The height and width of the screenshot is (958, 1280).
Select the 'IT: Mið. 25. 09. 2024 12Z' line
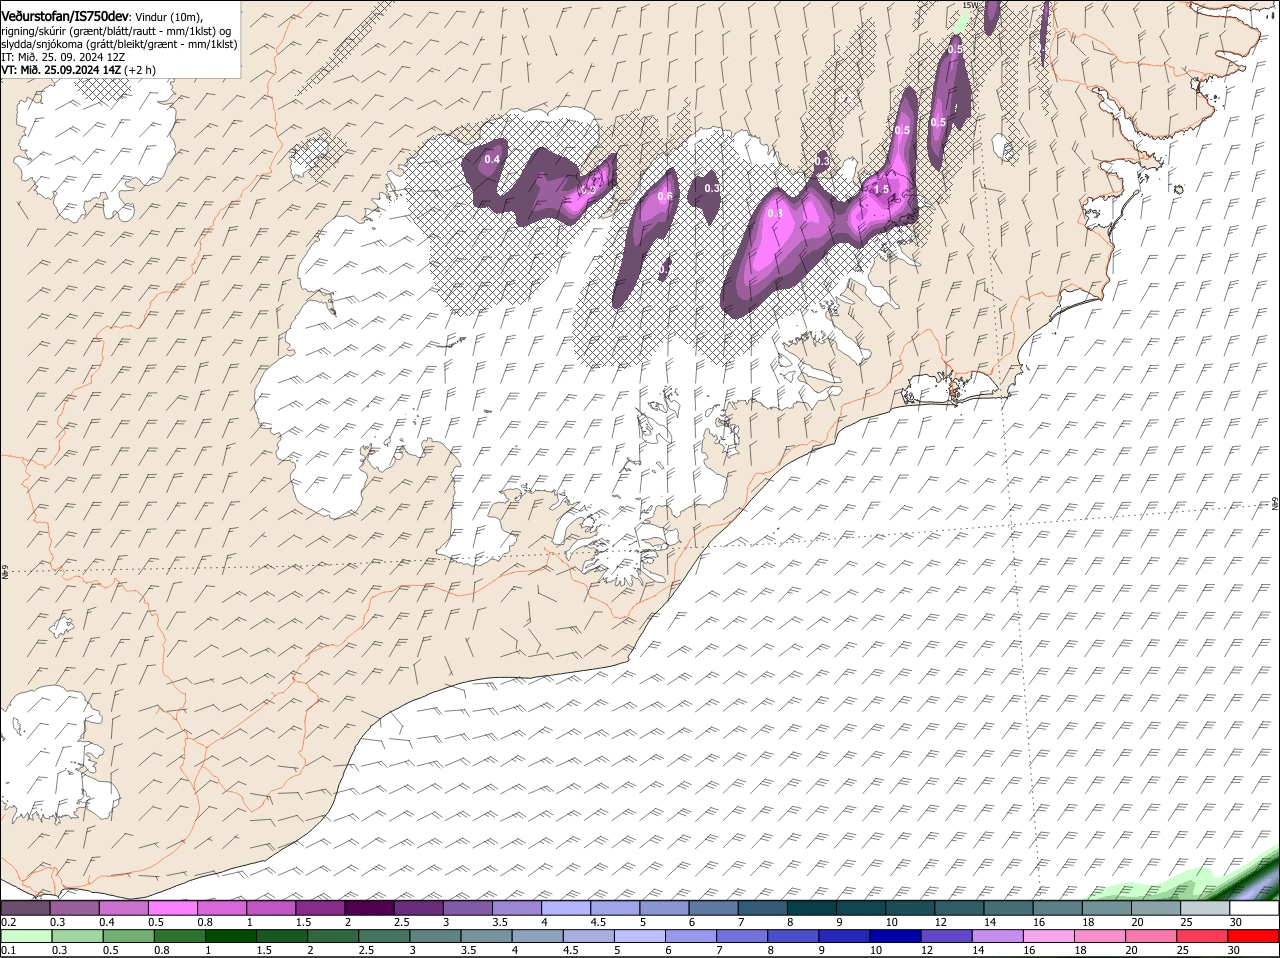[63, 57]
